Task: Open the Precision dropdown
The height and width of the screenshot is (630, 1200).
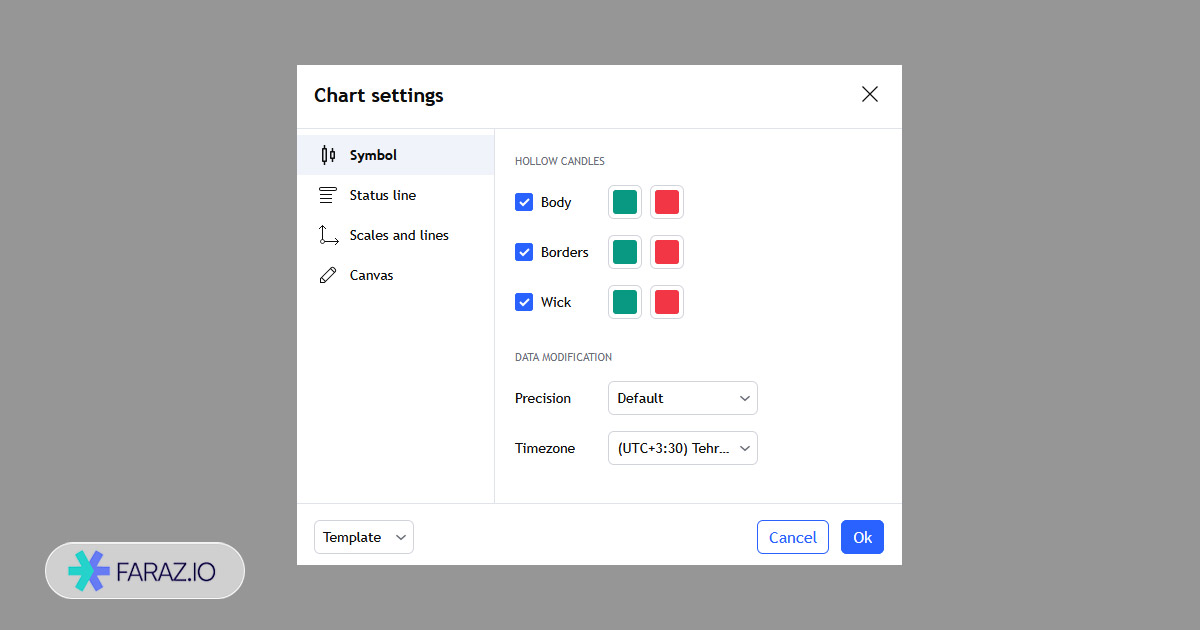Action: [683, 398]
